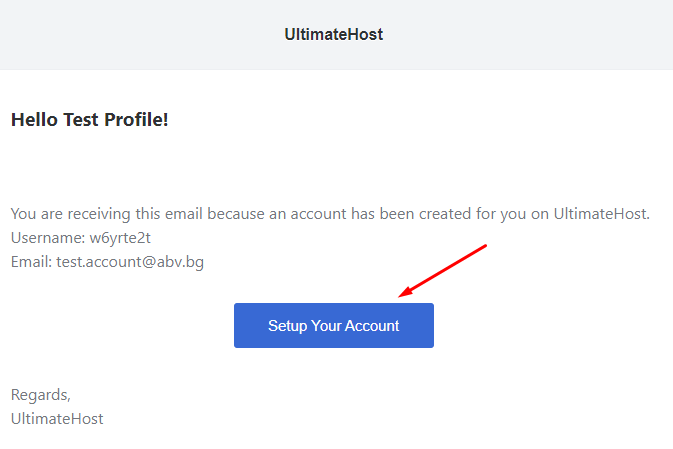Click the word 'Hello' in the greeting
The image size is (673, 449).
pyautogui.click(x=34, y=120)
